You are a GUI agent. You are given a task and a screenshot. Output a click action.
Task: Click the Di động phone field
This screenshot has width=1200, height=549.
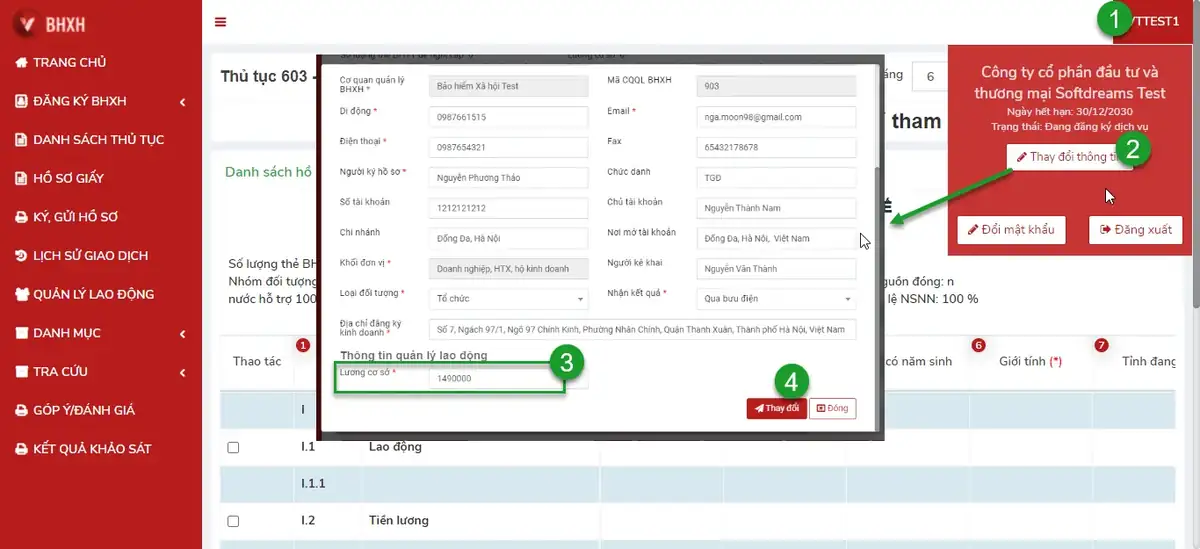pos(509,116)
